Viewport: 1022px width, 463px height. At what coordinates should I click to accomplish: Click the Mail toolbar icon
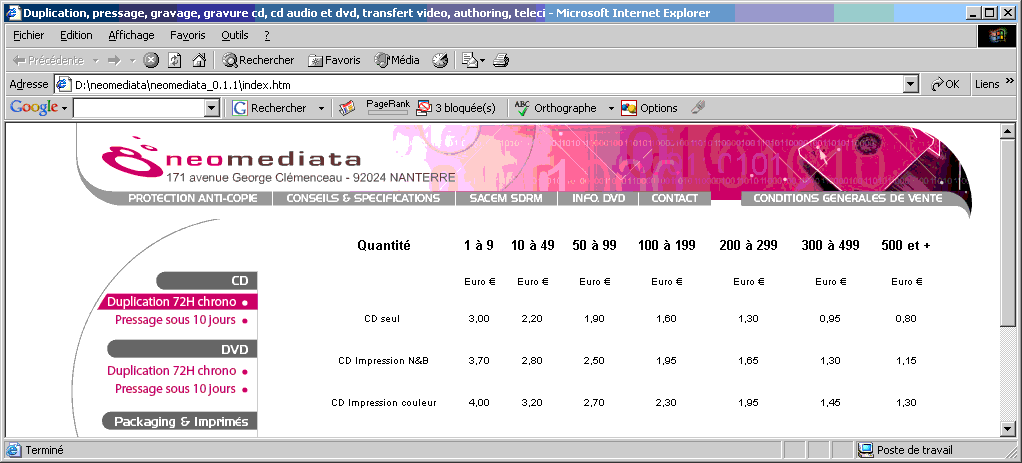469,60
